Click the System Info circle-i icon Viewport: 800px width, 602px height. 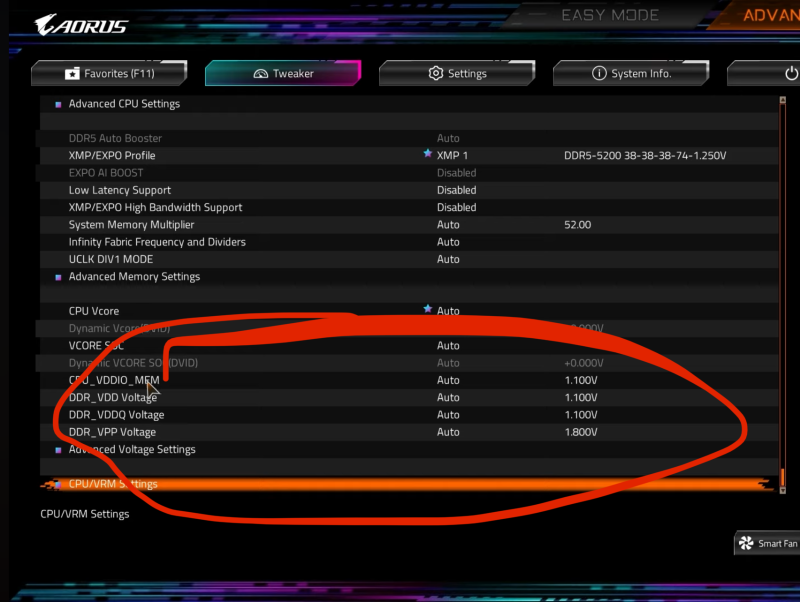(x=599, y=73)
